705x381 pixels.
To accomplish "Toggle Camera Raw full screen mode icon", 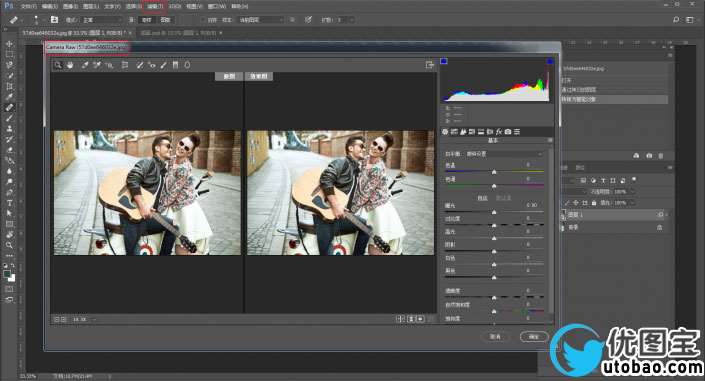I will point(429,65).
